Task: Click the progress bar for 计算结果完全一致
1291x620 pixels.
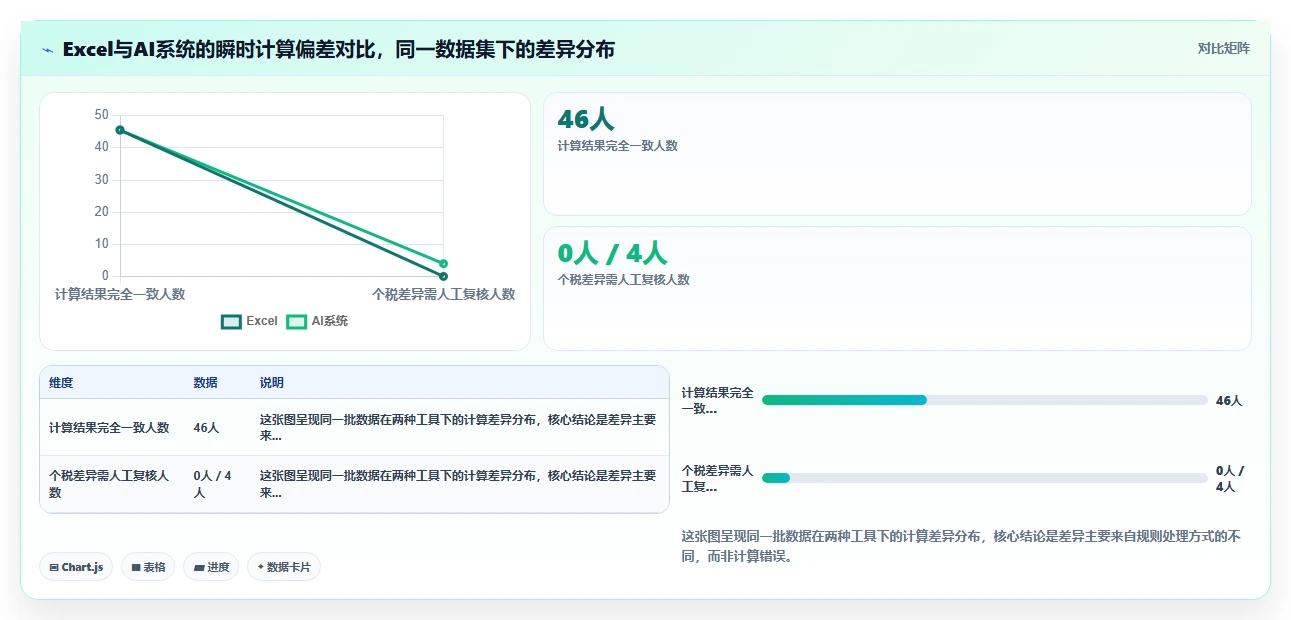Action: pyautogui.click(x=985, y=400)
